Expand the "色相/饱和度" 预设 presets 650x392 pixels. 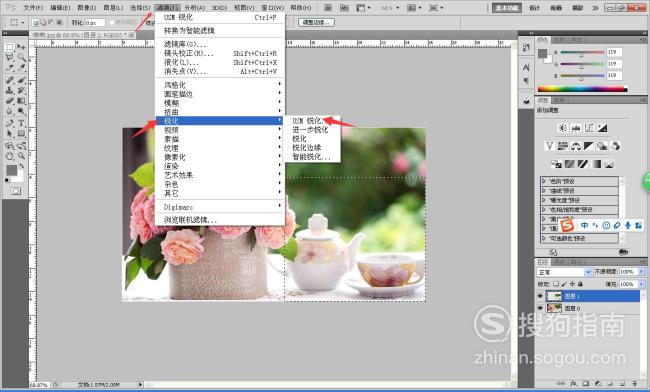coord(543,210)
